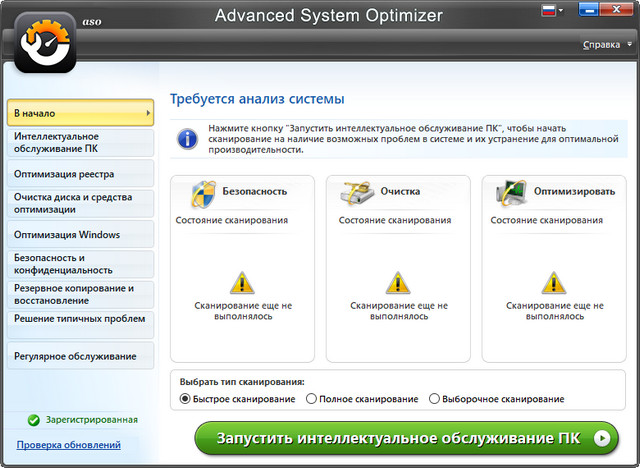The width and height of the screenshot is (640, 468).
Task: Open Оптимизация реестра section
Action: 80,173
